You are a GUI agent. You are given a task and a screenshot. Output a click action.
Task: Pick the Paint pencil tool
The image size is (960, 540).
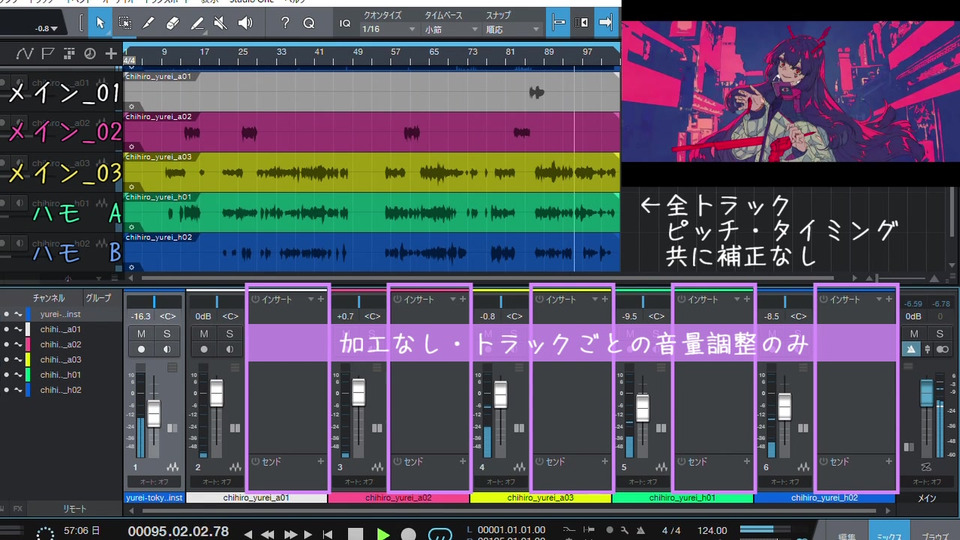click(148, 23)
